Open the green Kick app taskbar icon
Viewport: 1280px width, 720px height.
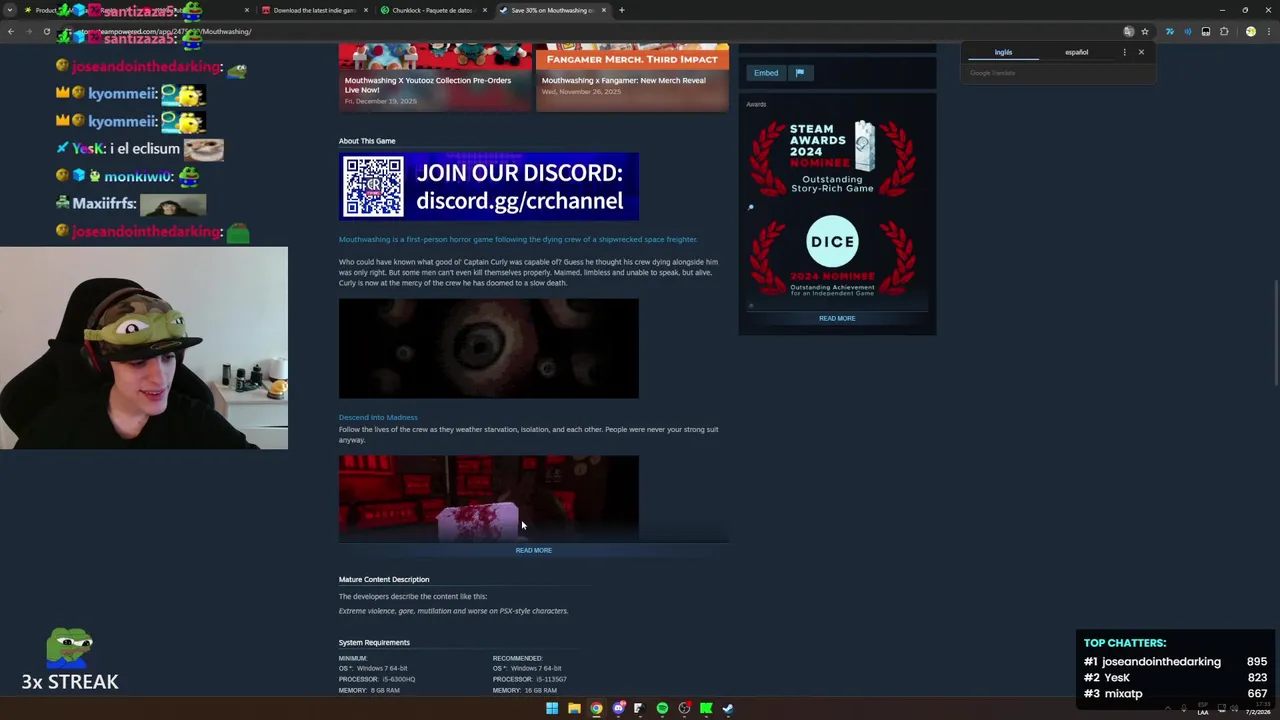click(x=706, y=708)
